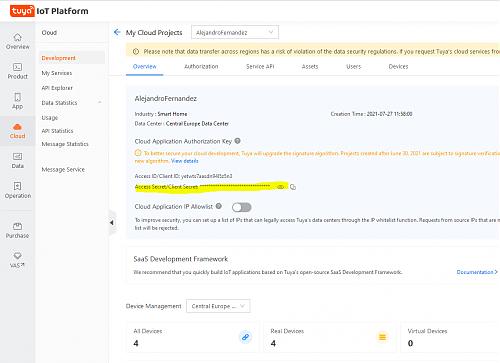Click the My Cloud Projects title
The image size is (500, 363).
154,33
